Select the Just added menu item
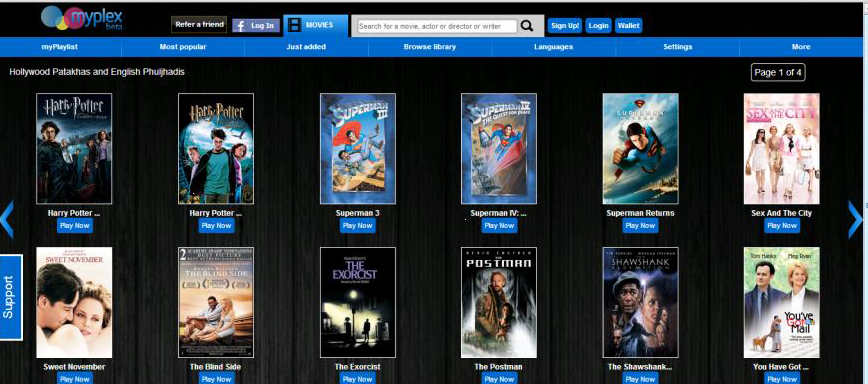868x384 pixels. 306,47
